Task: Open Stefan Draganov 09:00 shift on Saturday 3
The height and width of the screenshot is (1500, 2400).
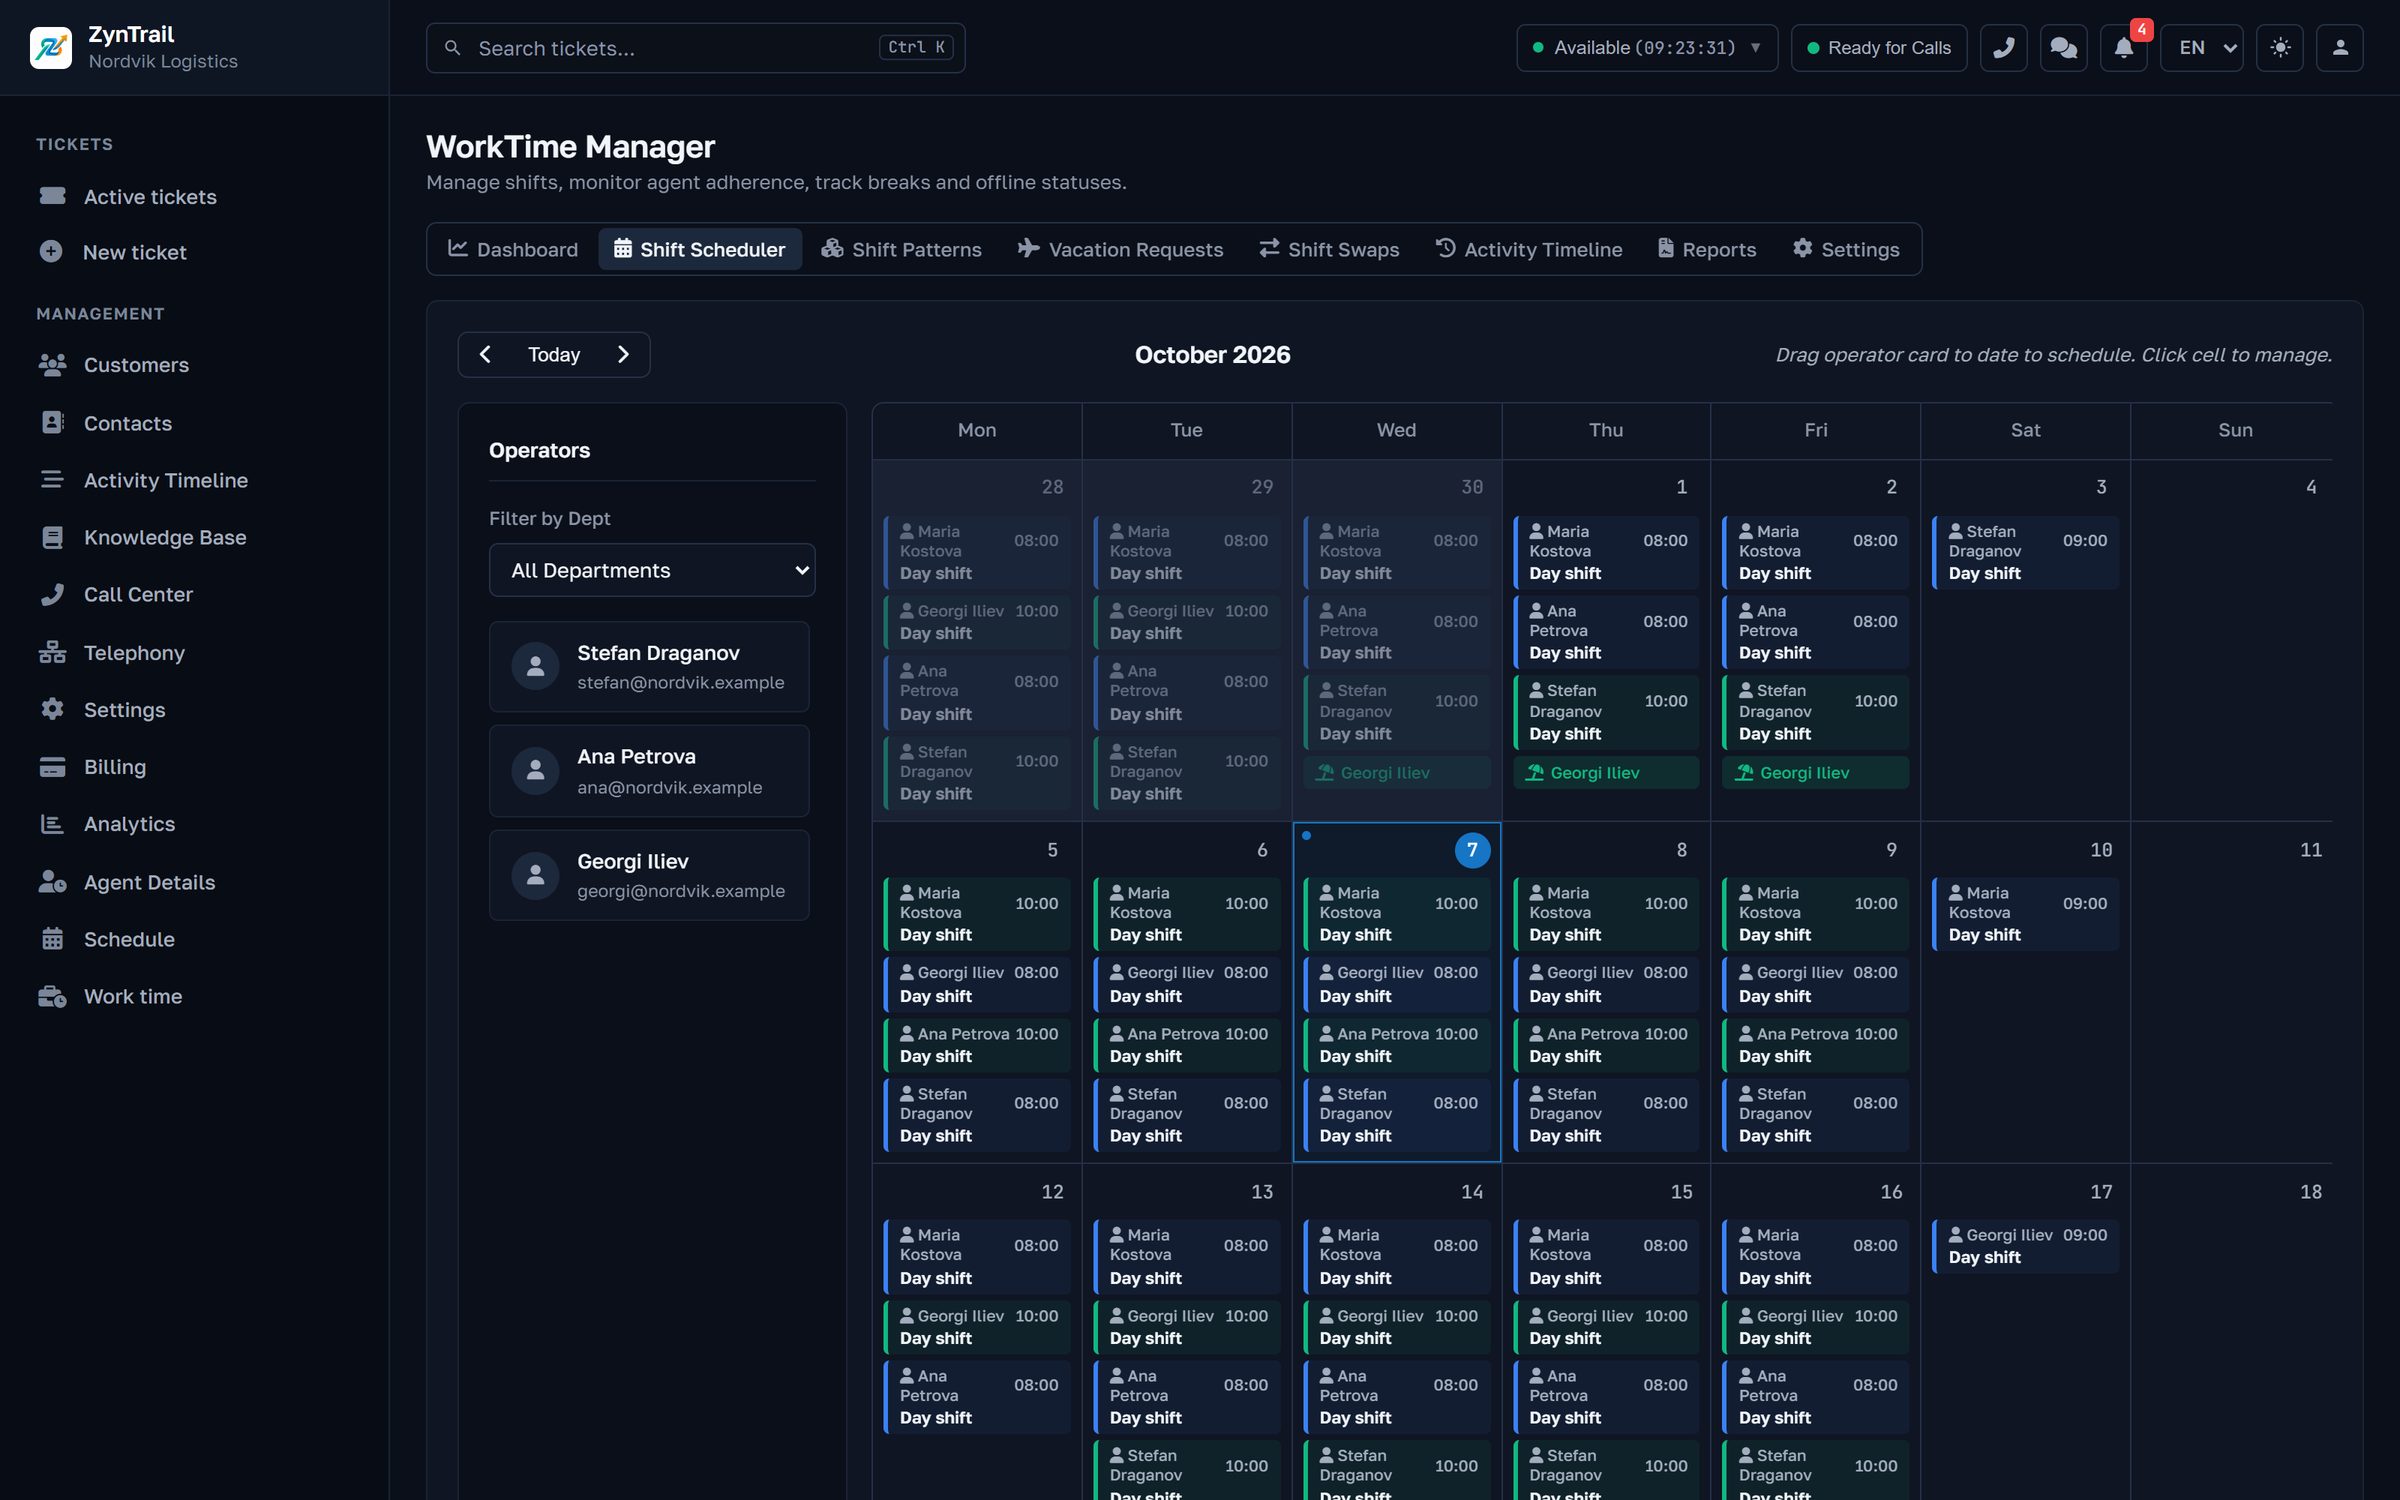Action: point(2025,552)
